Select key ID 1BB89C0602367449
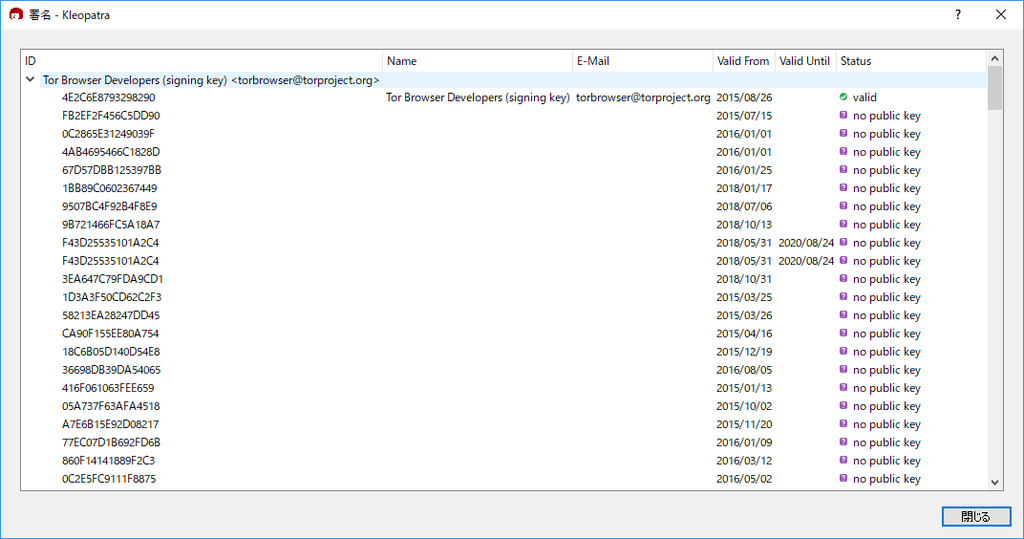 pos(110,188)
